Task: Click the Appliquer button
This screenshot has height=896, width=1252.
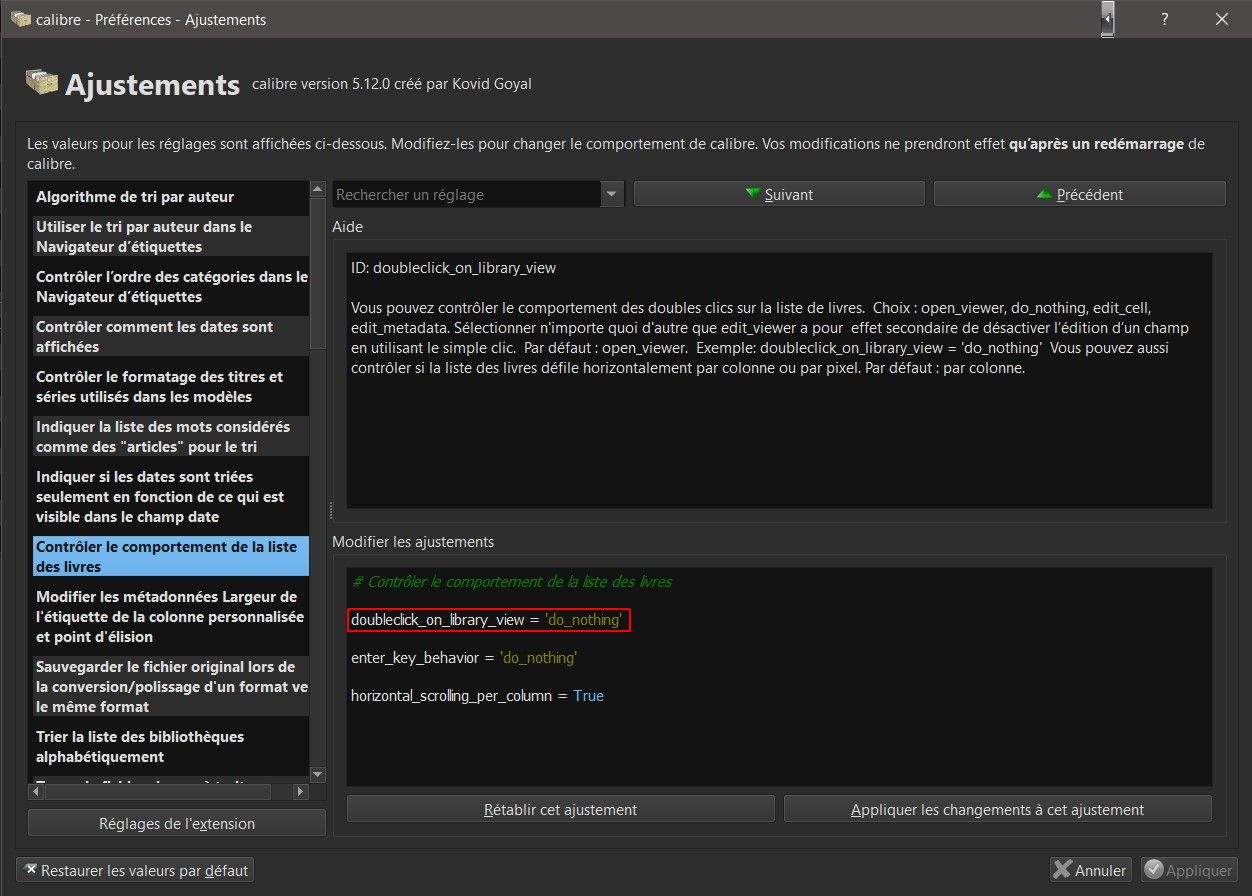Action: 1189,871
